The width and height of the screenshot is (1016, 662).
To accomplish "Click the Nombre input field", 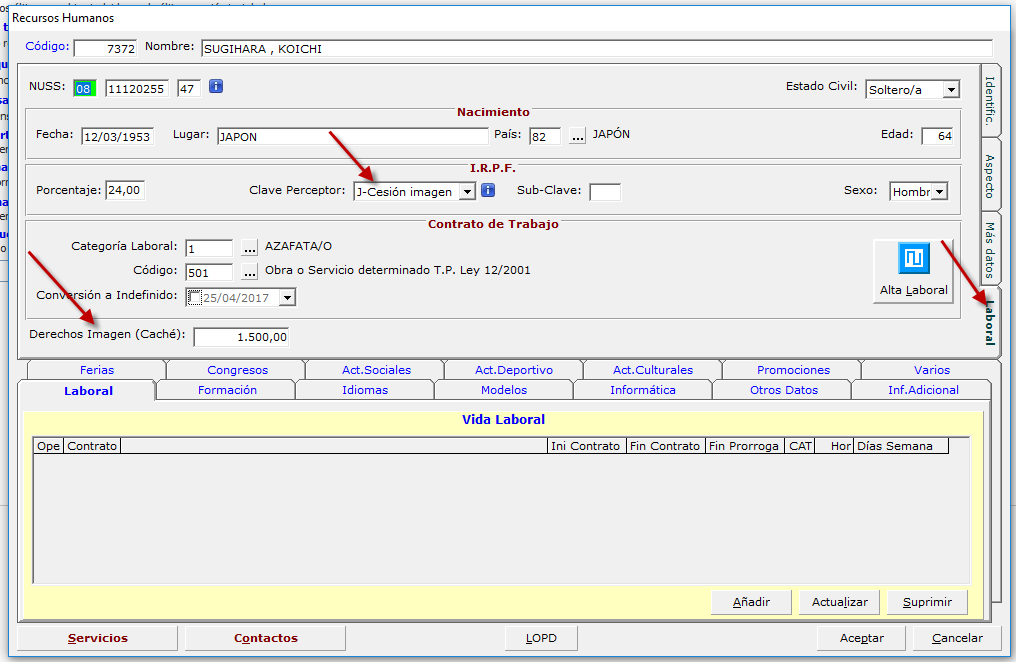I will click(x=597, y=49).
